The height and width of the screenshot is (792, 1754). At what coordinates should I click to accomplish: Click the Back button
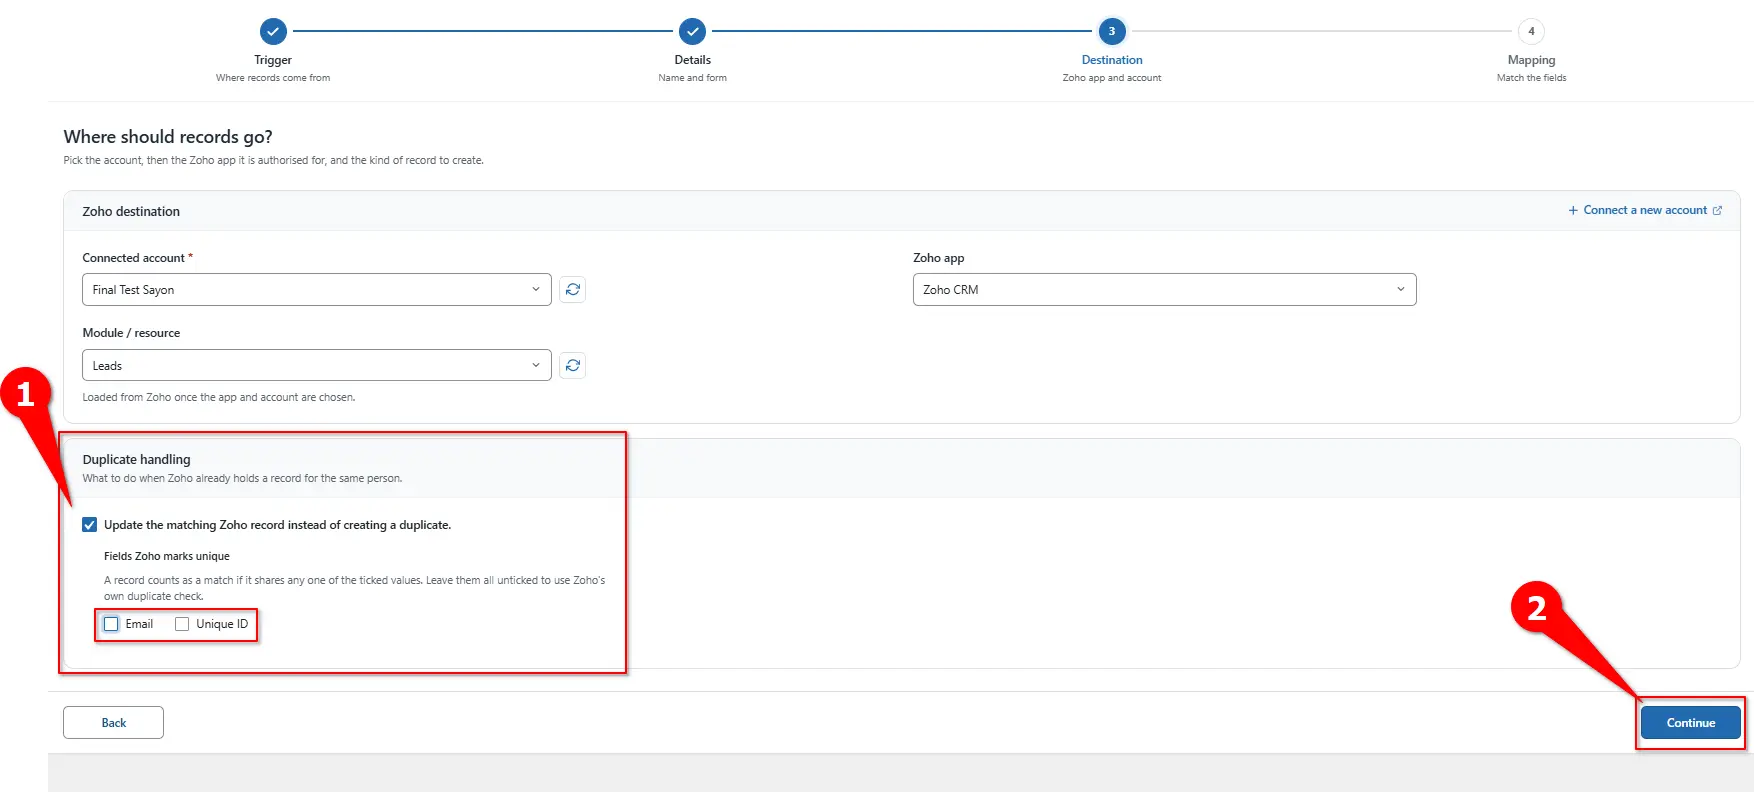113,723
